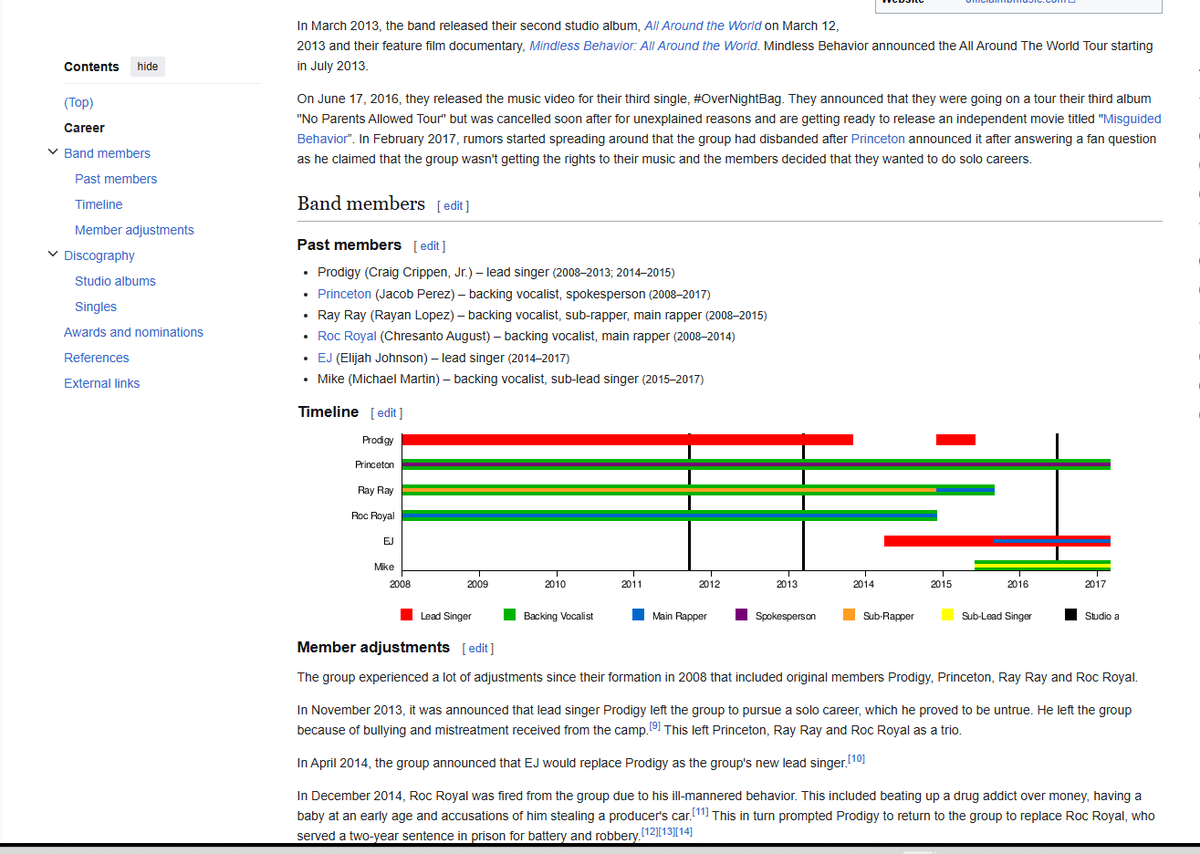Click the blue Main Rapper legend swatch
The height and width of the screenshot is (854, 1200).
click(x=638, y=615)
